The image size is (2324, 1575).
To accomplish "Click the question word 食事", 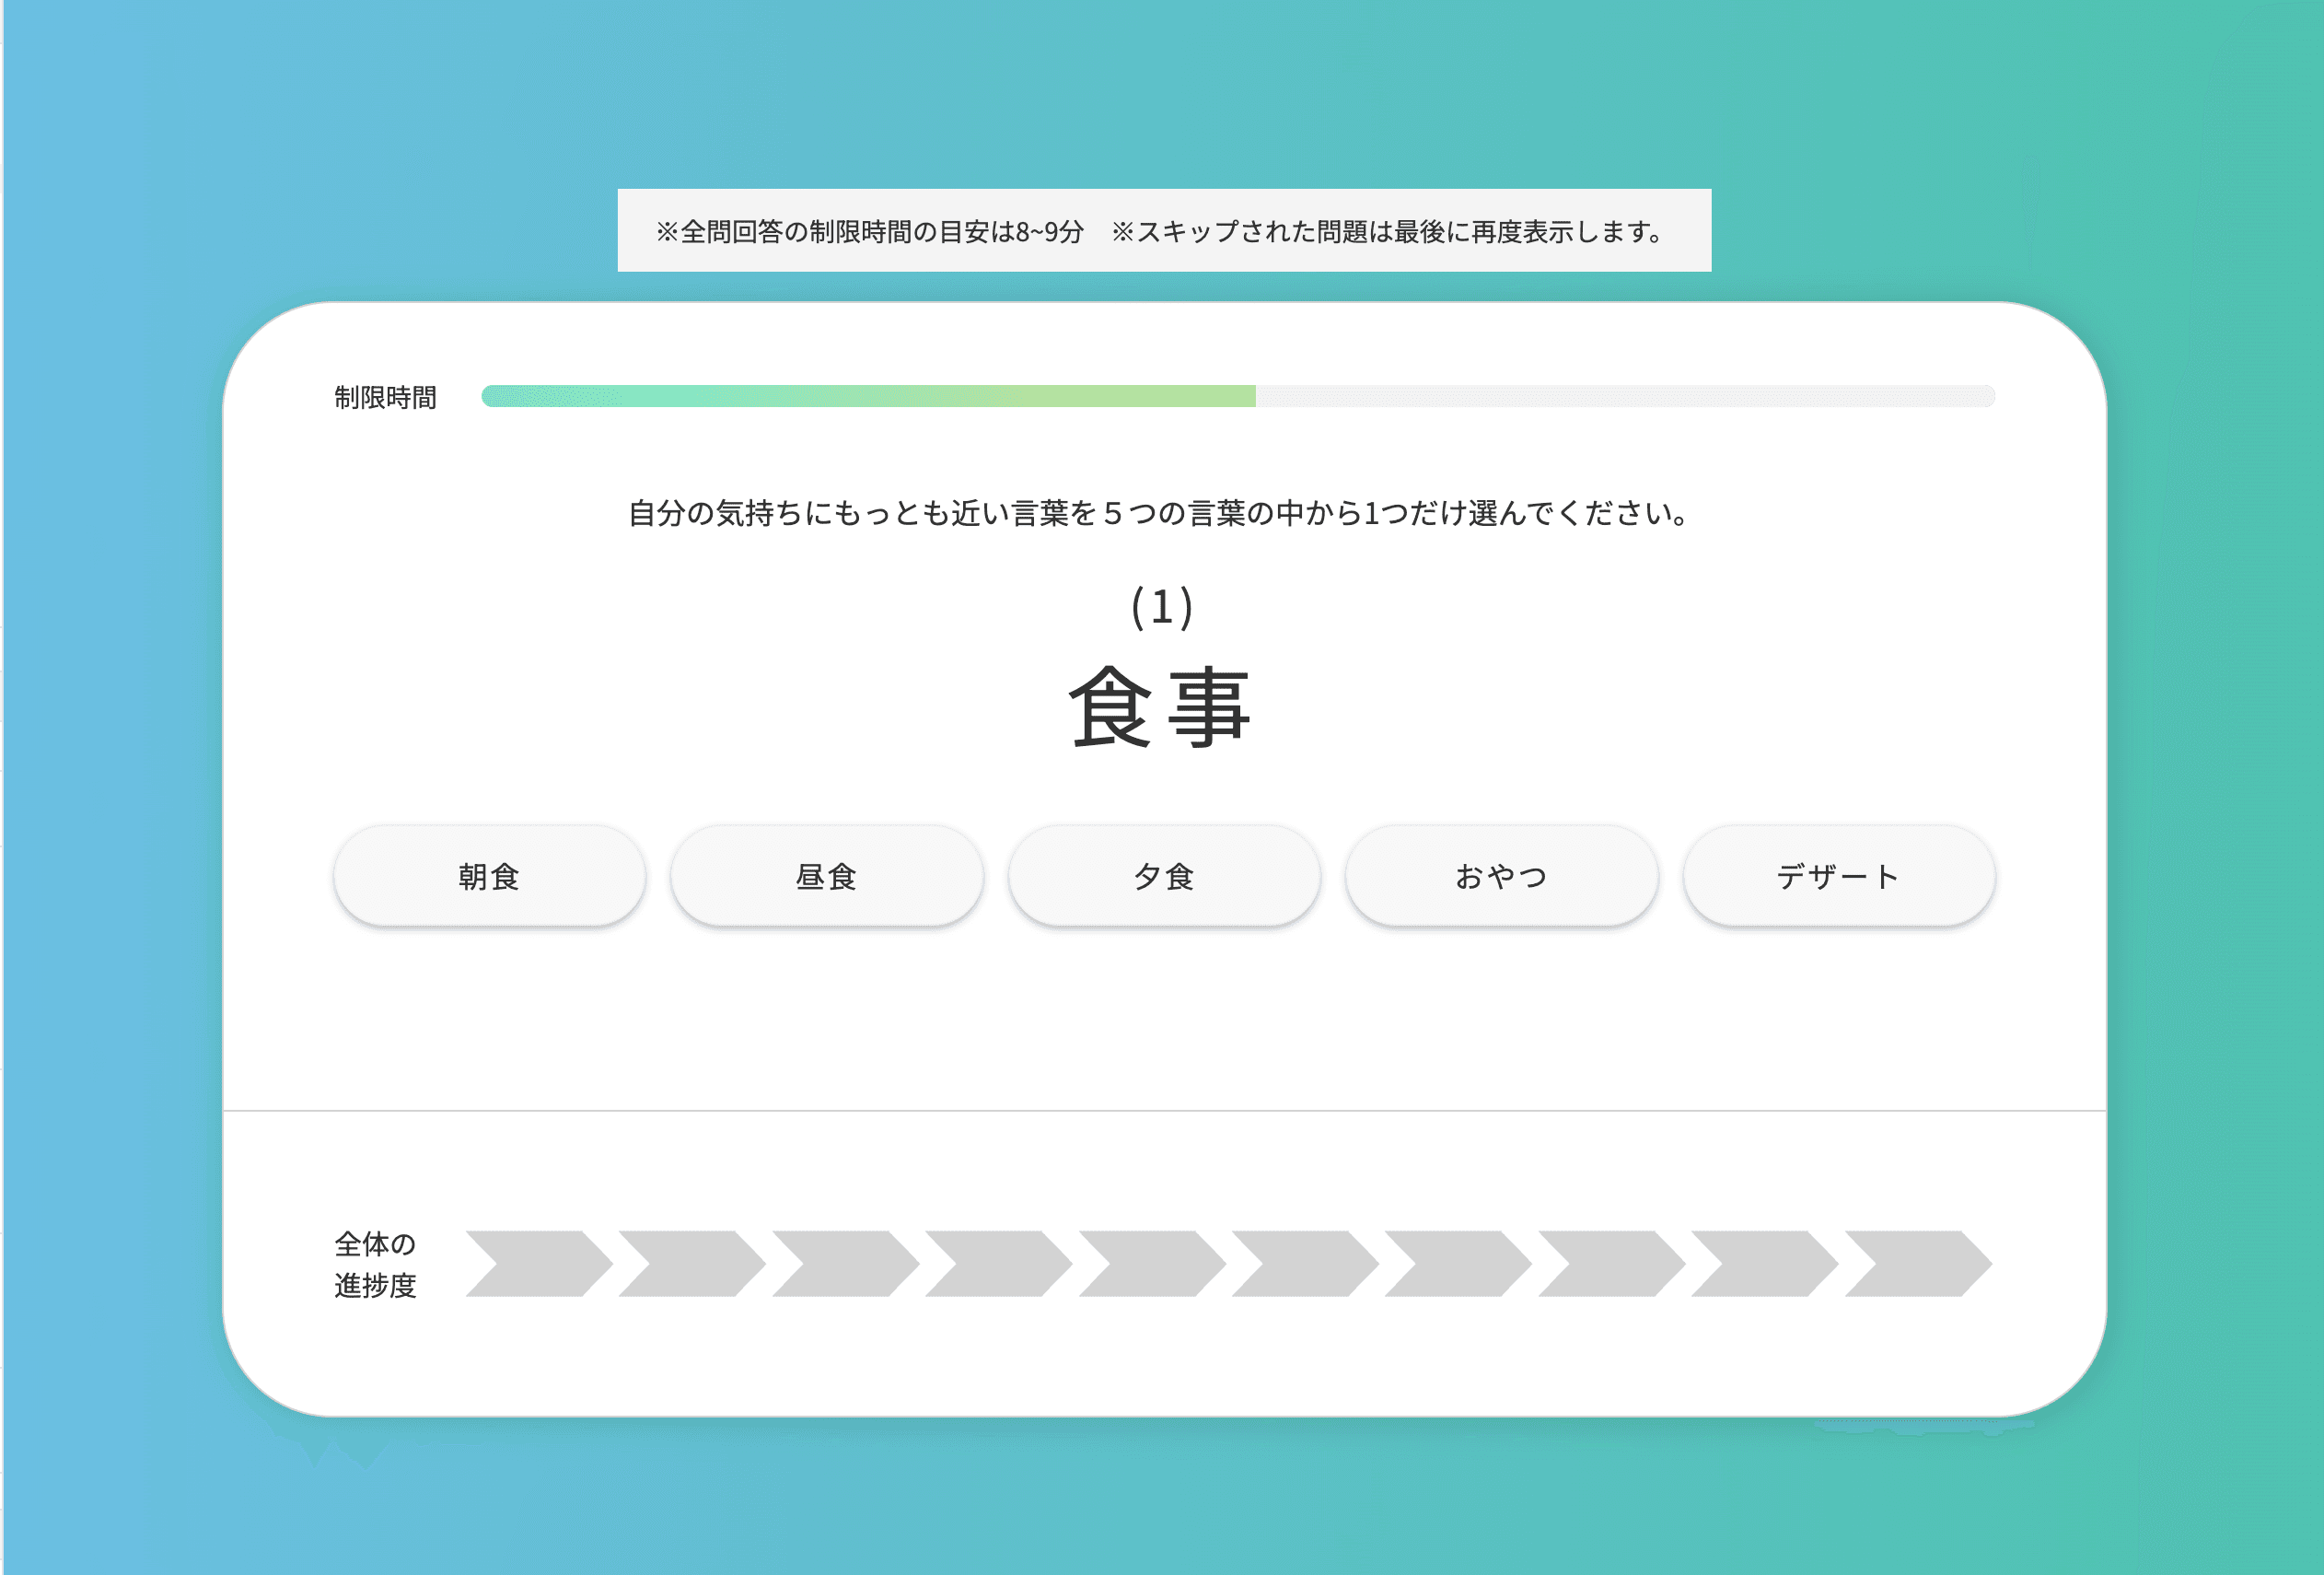I will point(1160,708).
